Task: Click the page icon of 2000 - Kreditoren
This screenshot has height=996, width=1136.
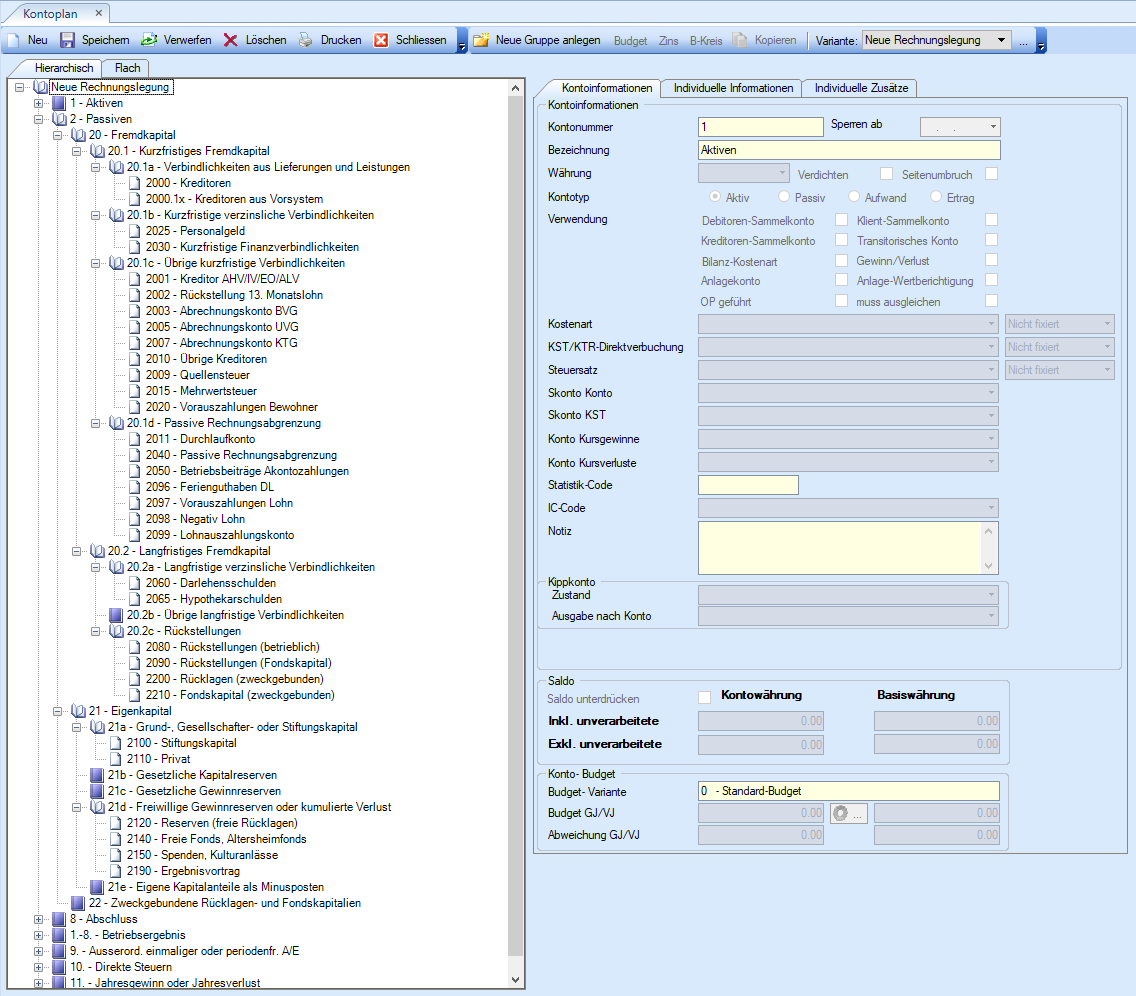Action: tap(135, 183)
